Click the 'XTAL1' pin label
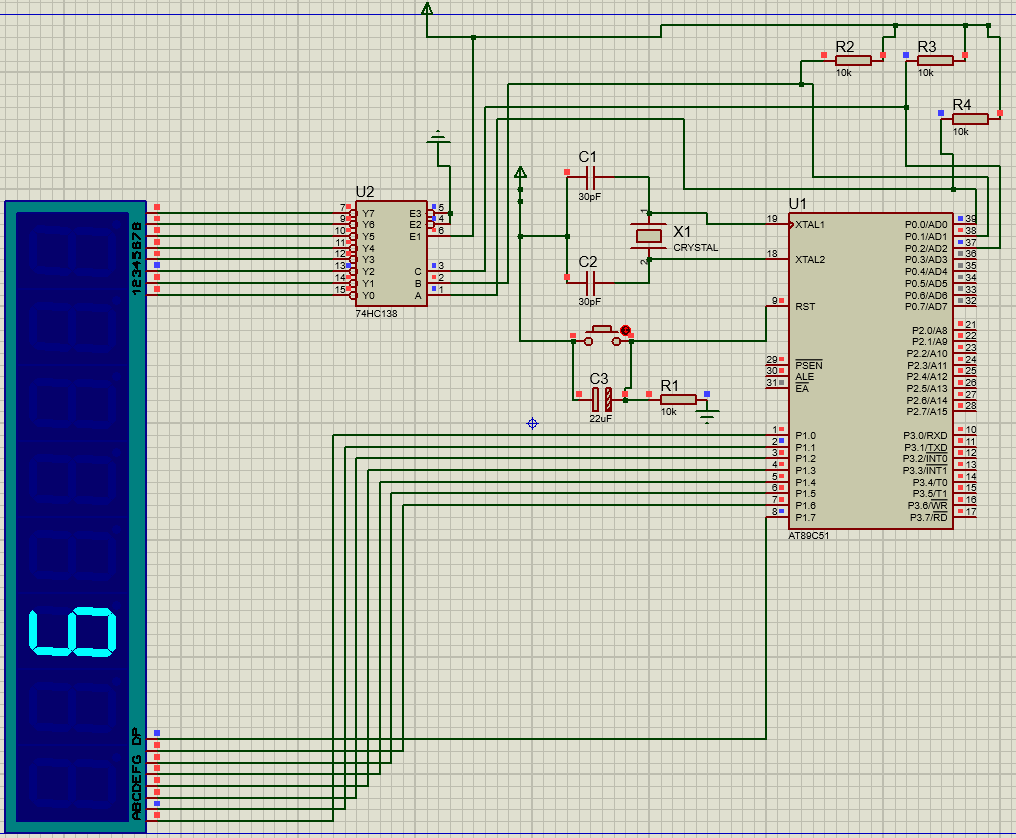The width and height of the screenshot is (1016, 838). (x=810, y=225)
